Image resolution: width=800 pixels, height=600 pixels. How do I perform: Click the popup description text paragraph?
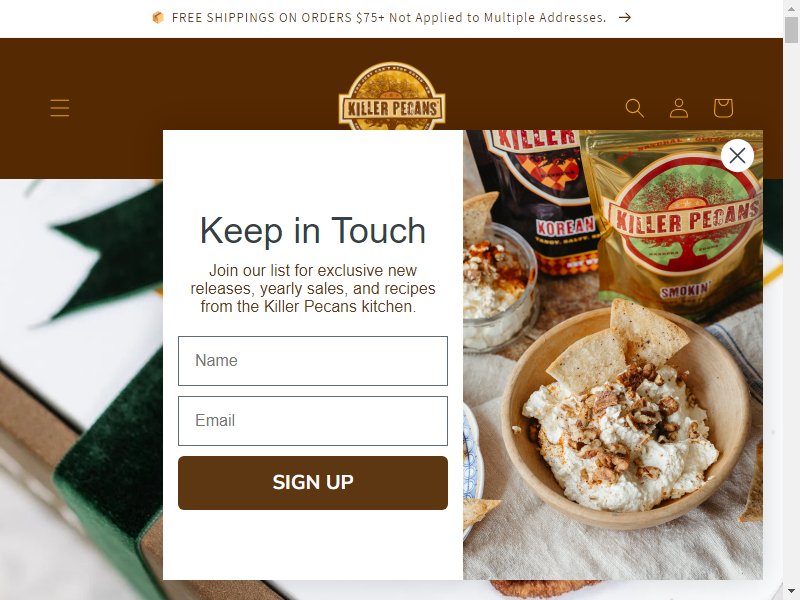point(313,288)
